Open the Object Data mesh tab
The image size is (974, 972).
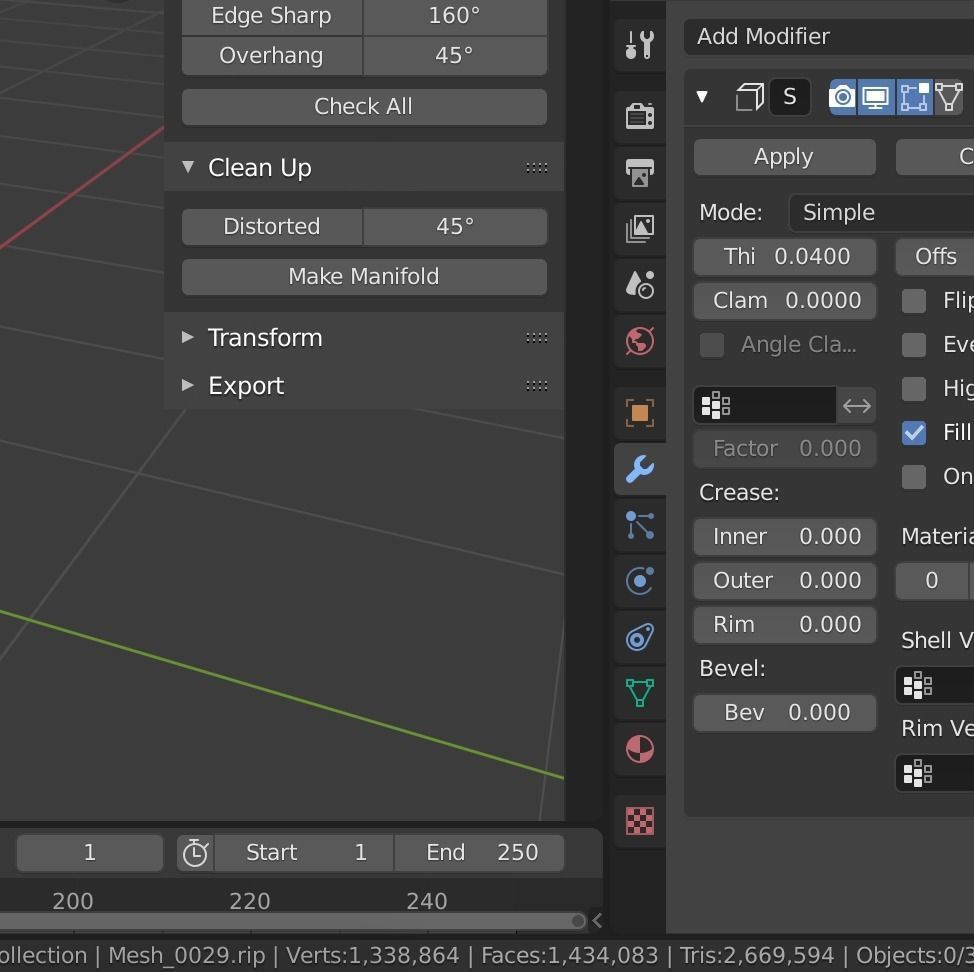640,693
